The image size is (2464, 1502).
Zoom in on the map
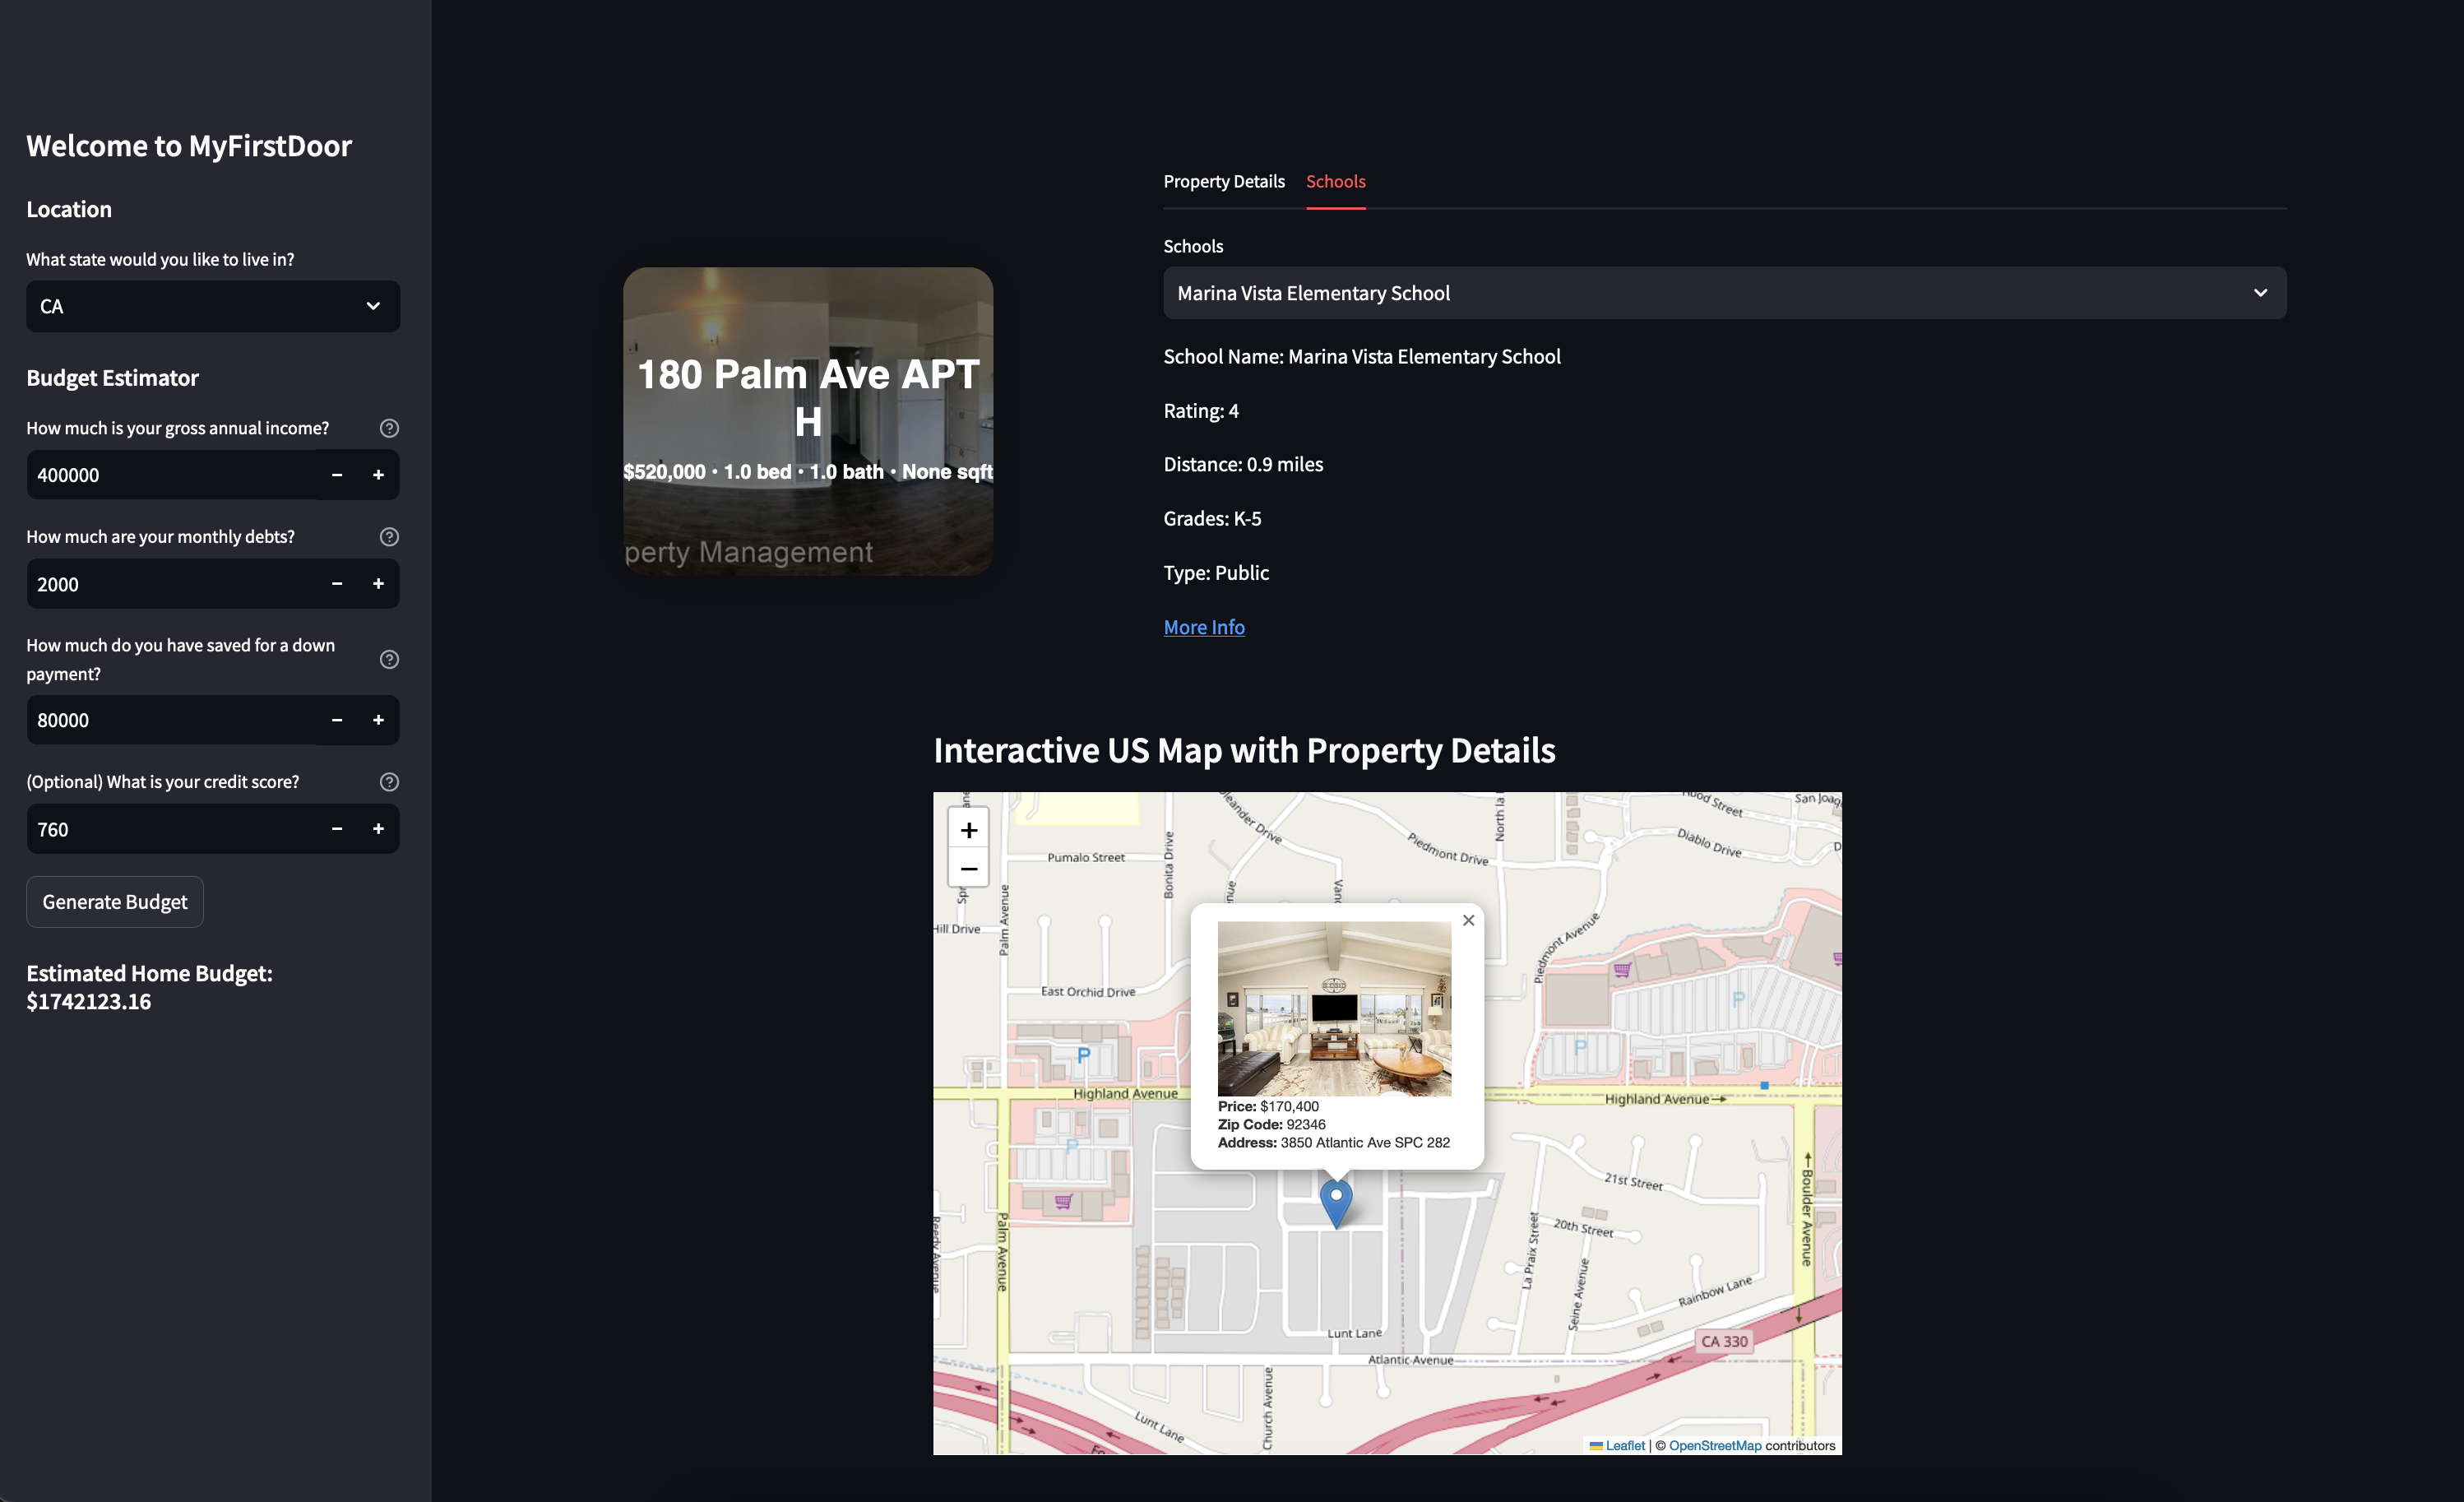tap(968, 830)
